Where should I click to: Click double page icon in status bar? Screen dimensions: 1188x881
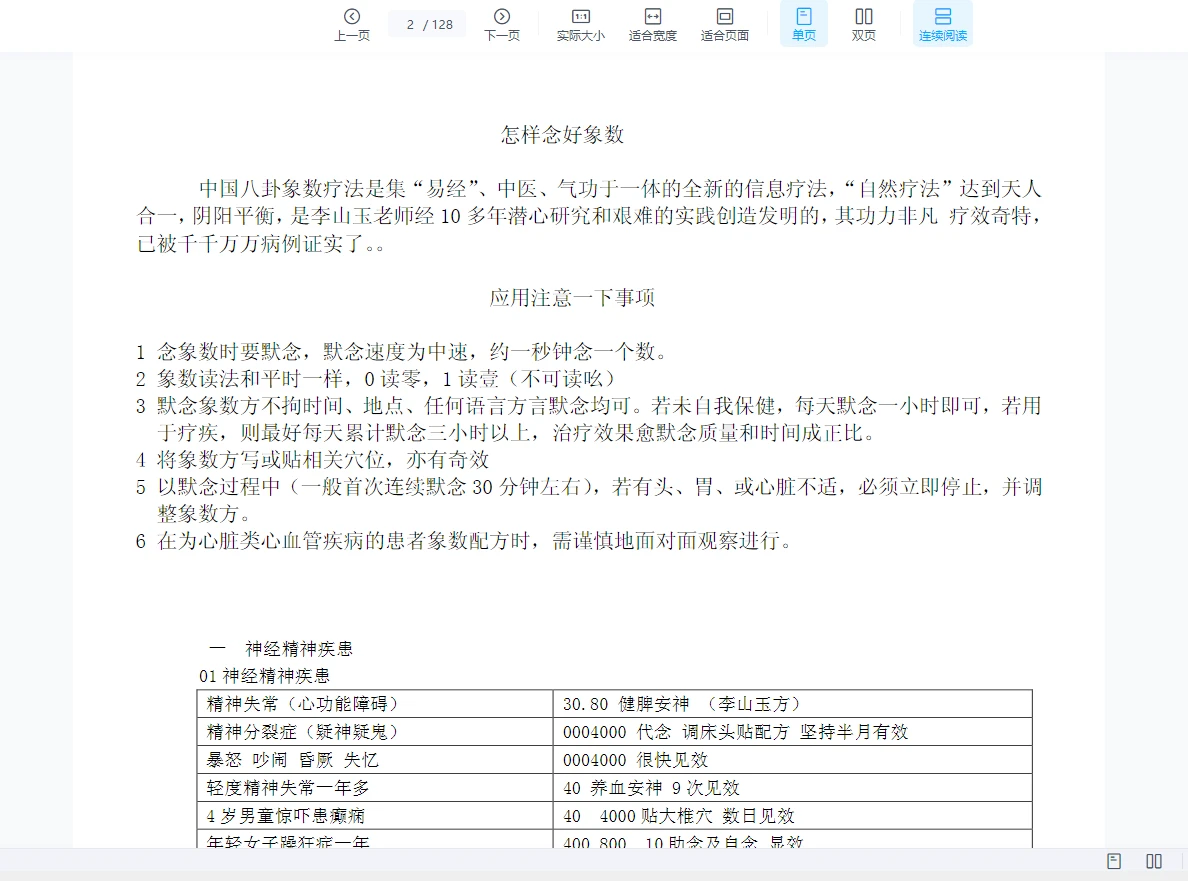(x=1154, y=861)
